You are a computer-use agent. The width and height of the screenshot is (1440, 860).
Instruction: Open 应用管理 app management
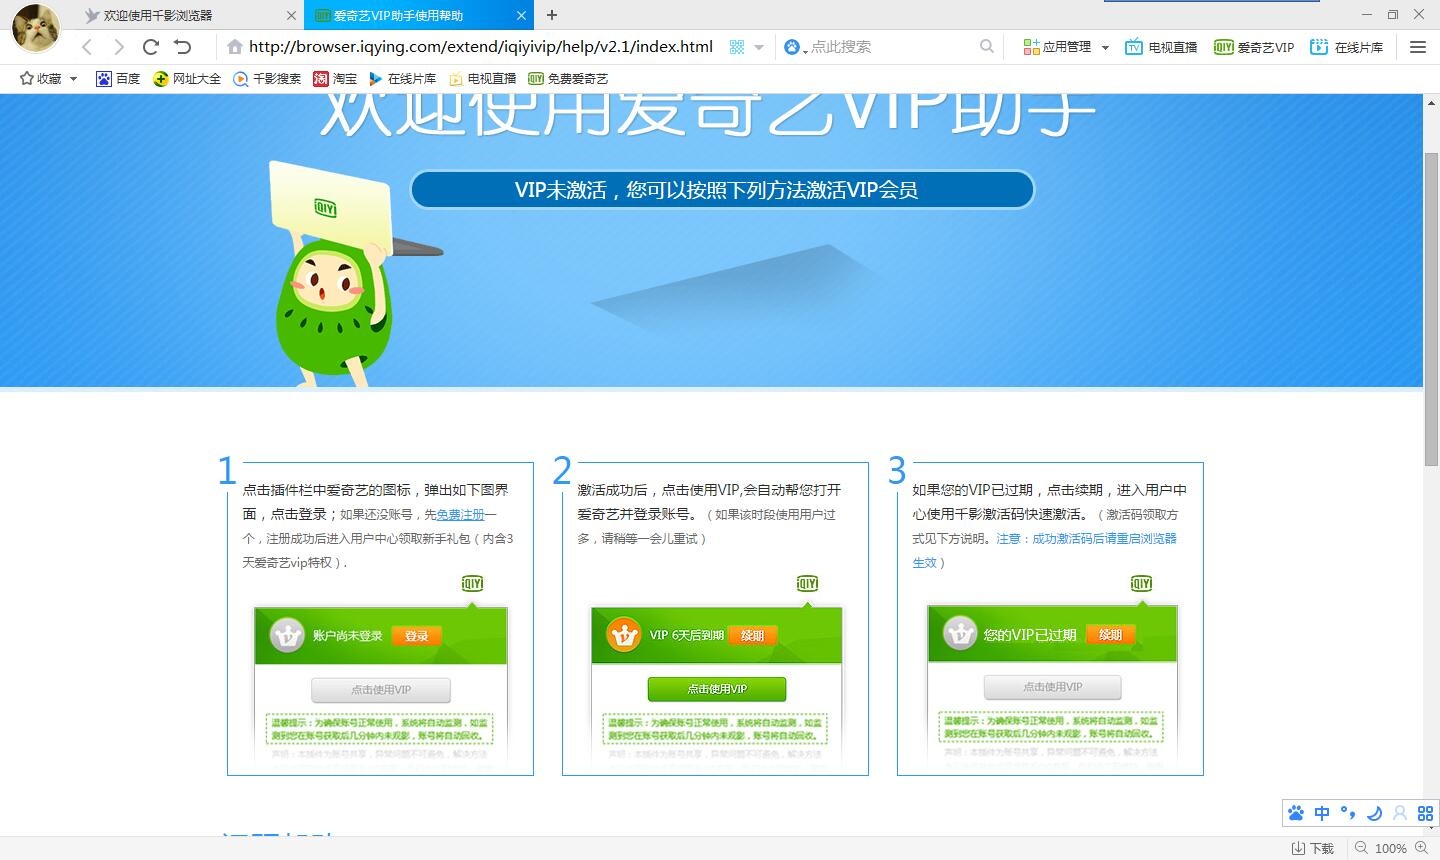(x=1057, y=47)
